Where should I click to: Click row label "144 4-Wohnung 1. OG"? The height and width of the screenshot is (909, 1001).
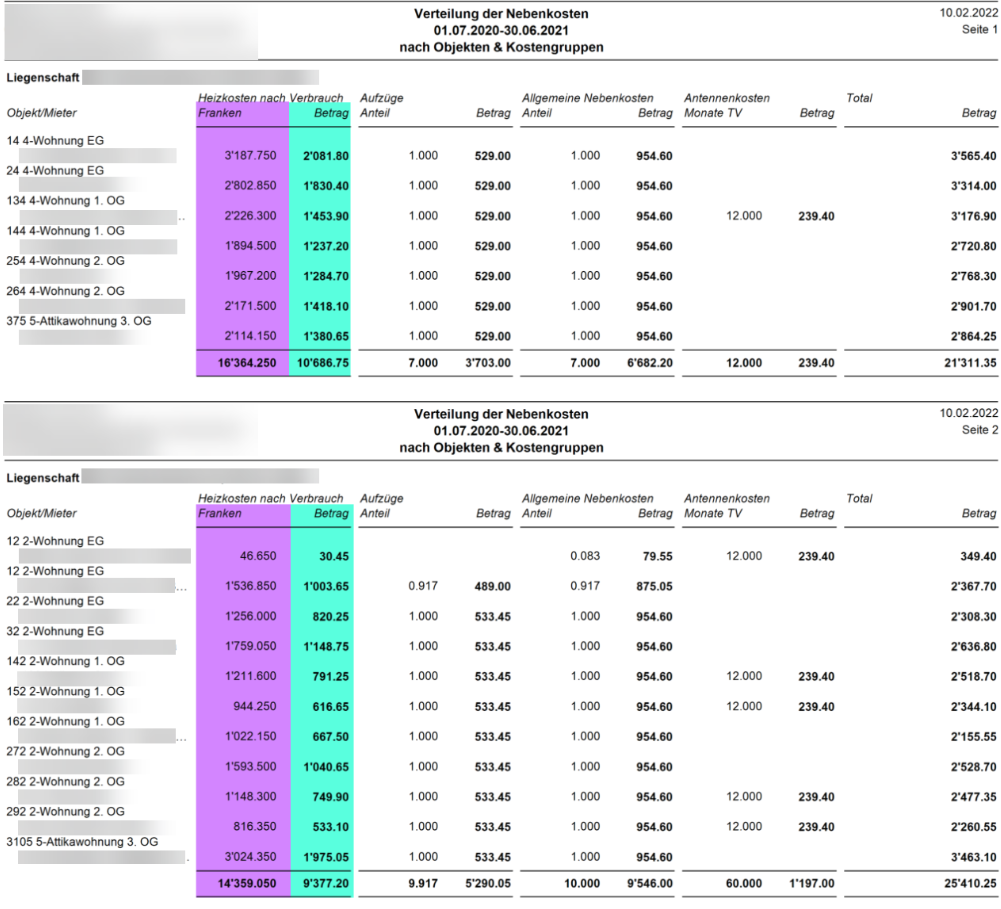[x=66, y=230]
